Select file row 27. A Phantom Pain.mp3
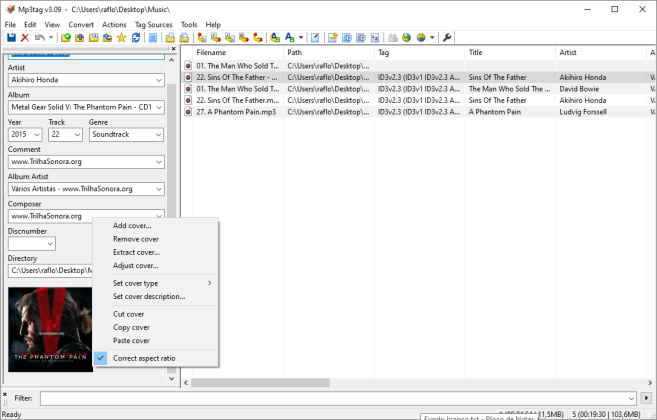Image resolution: width=657 pixels, height=420 pixels. 419,112
